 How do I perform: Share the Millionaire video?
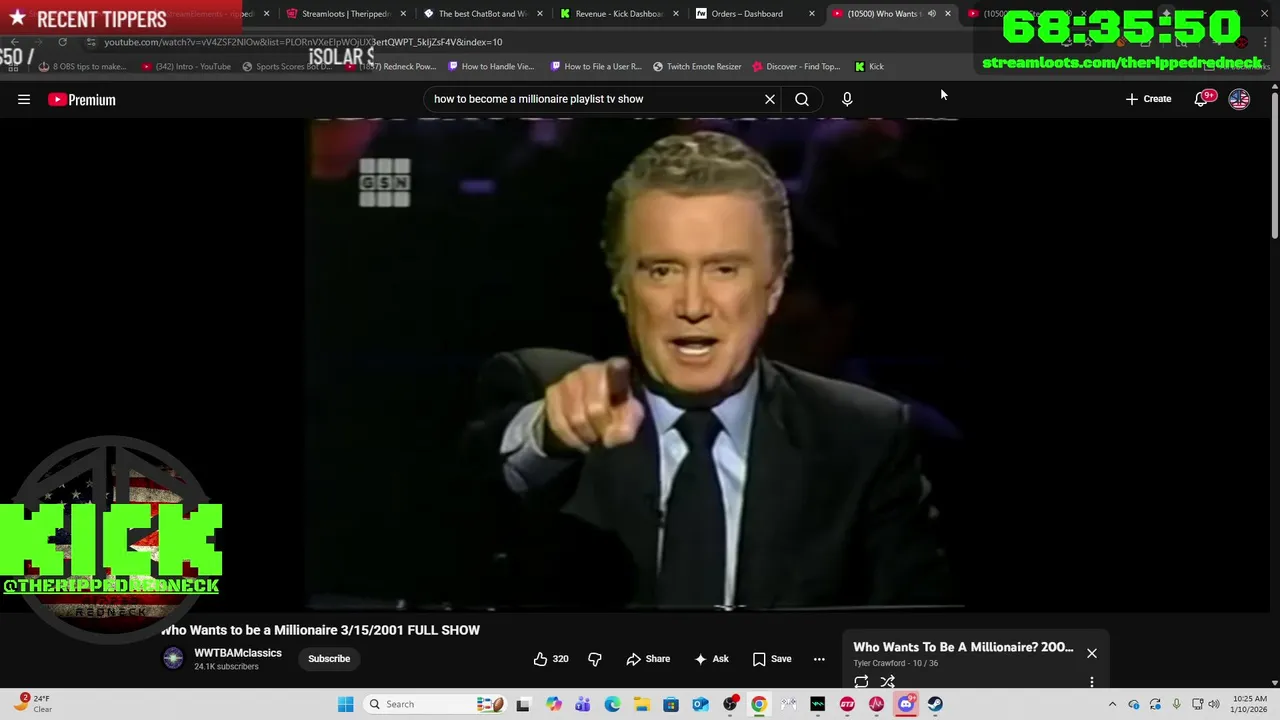coord(648,659)
